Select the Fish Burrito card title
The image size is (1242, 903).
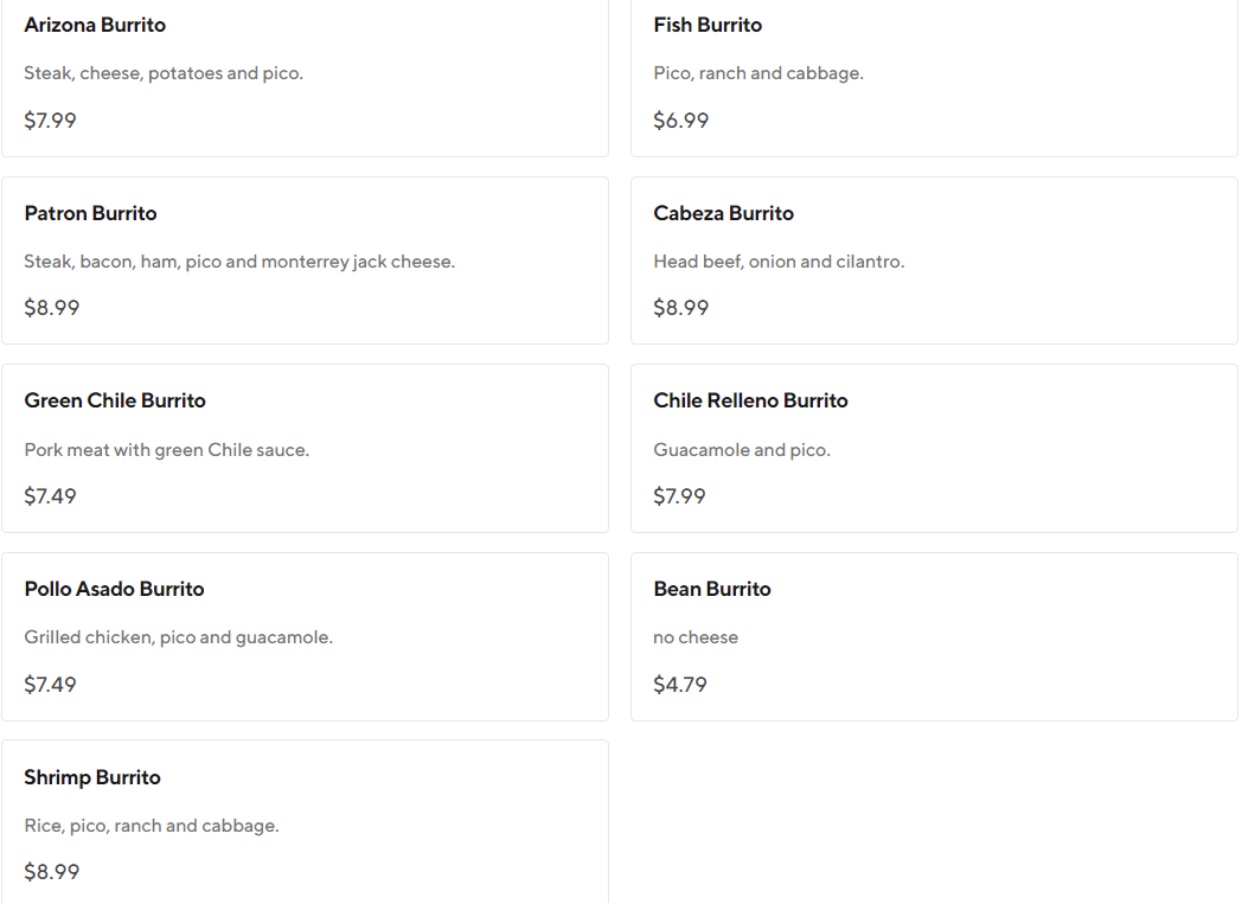pyautogui.click(x=707, y=26)
